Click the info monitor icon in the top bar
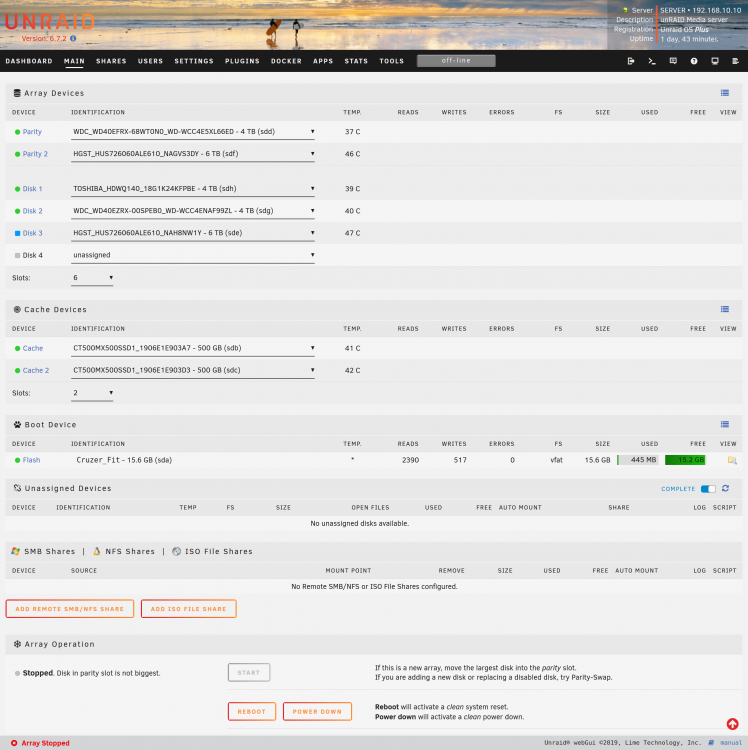Screen dimensions: 748x750 (715, 61)
